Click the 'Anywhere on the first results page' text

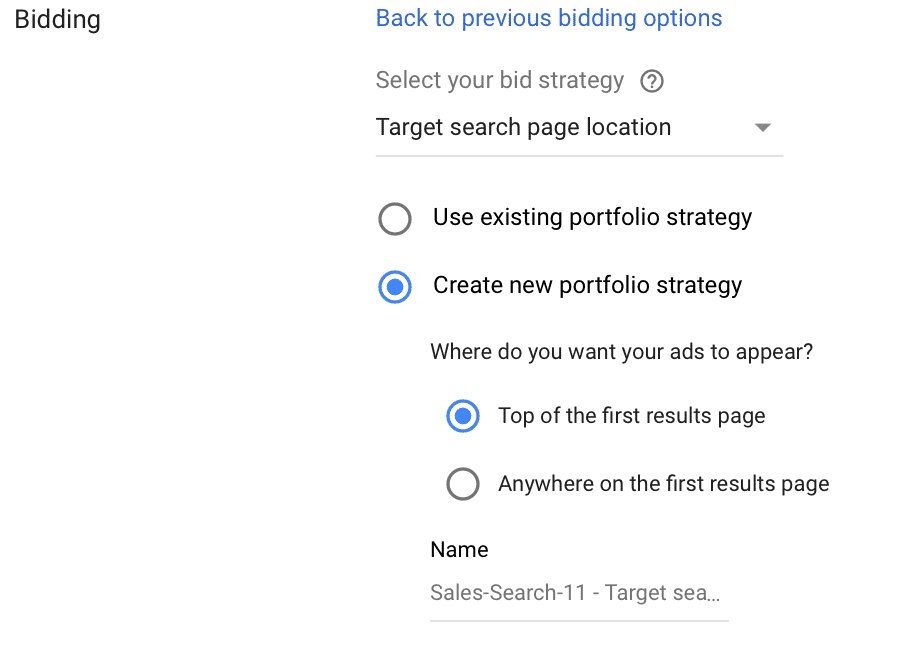664,484
